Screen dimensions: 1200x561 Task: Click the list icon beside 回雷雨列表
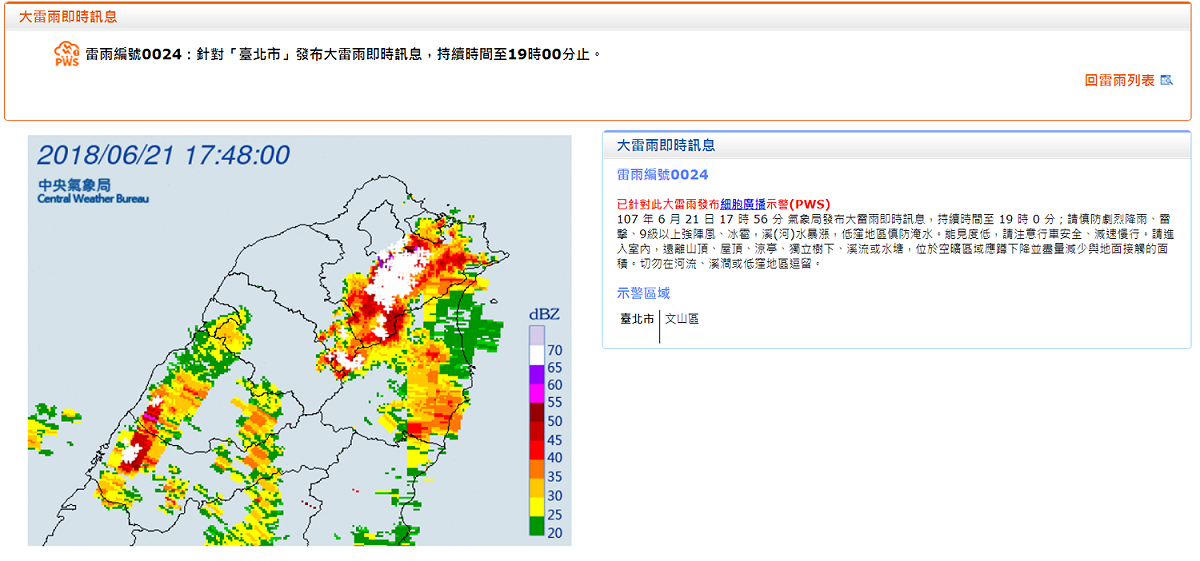pyautogui.click(x=1166, y=81)
